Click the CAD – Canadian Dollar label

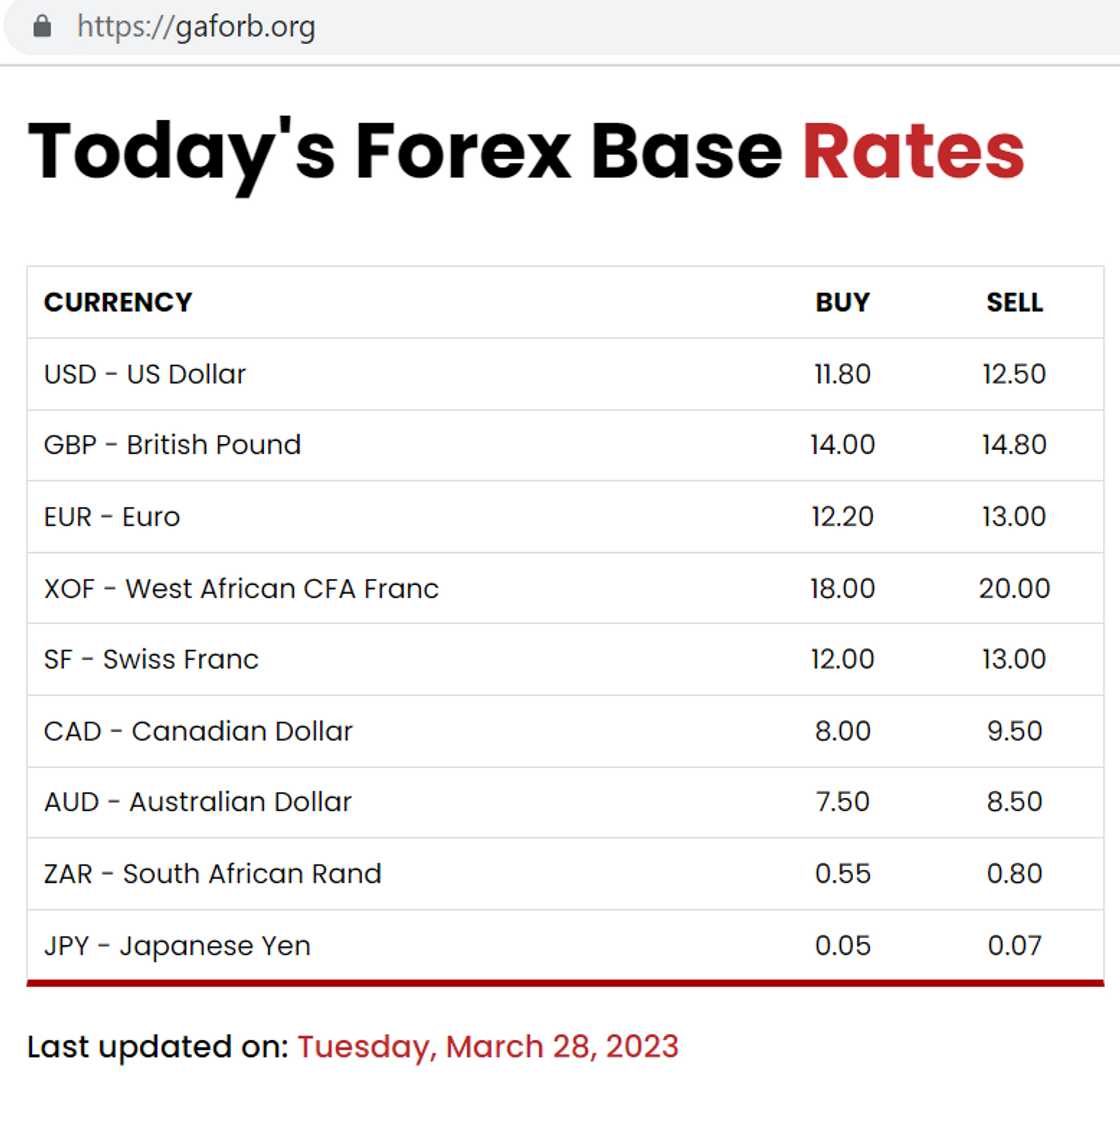point(198,731)
